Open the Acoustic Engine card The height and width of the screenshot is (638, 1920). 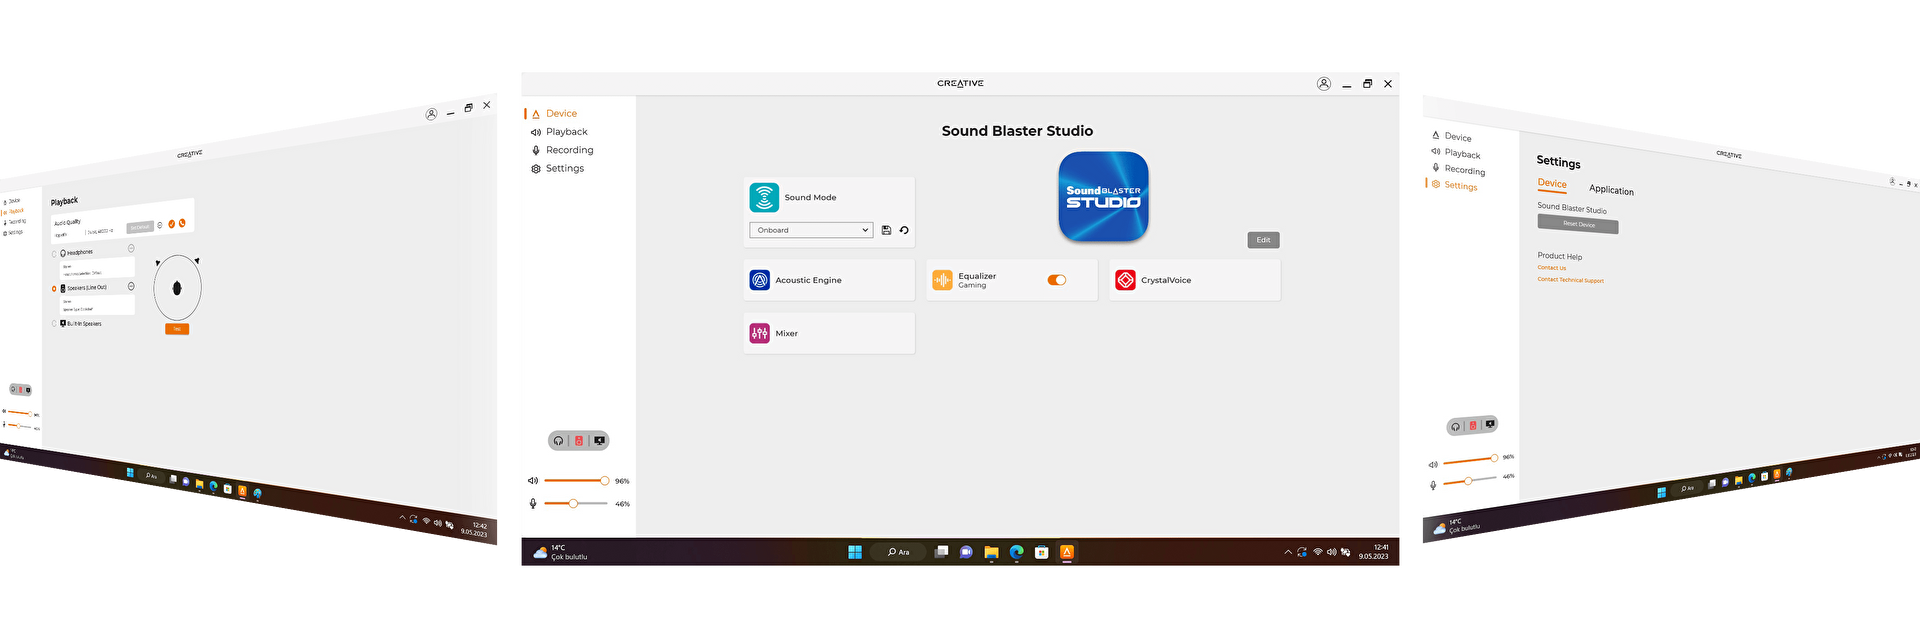(829, 280)
